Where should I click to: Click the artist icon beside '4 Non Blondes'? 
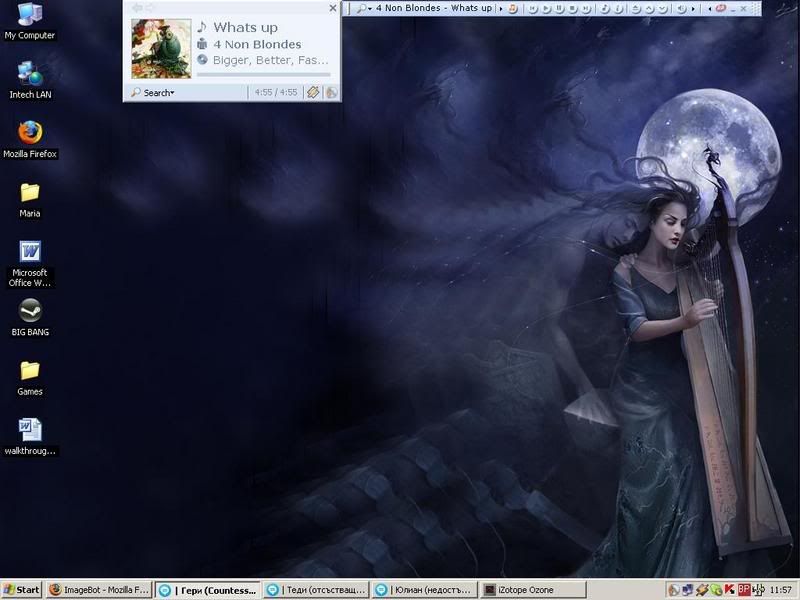[203, 43]
